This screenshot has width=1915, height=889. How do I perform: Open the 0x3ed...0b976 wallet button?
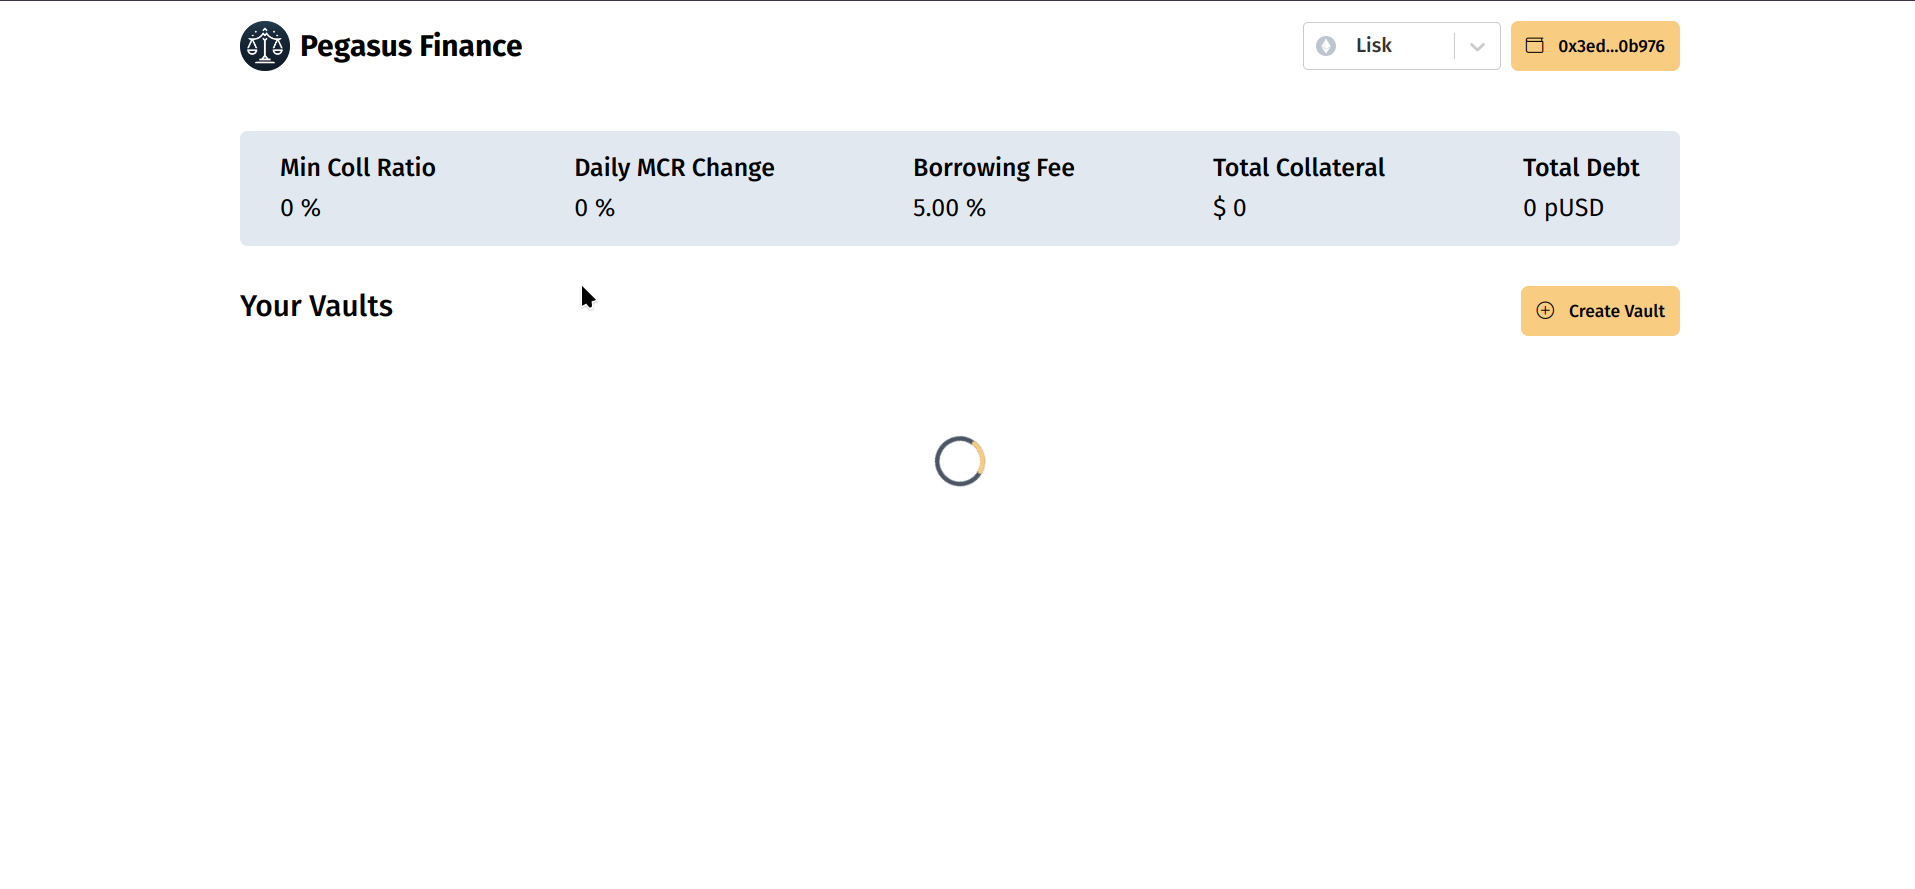point(1595,46)
